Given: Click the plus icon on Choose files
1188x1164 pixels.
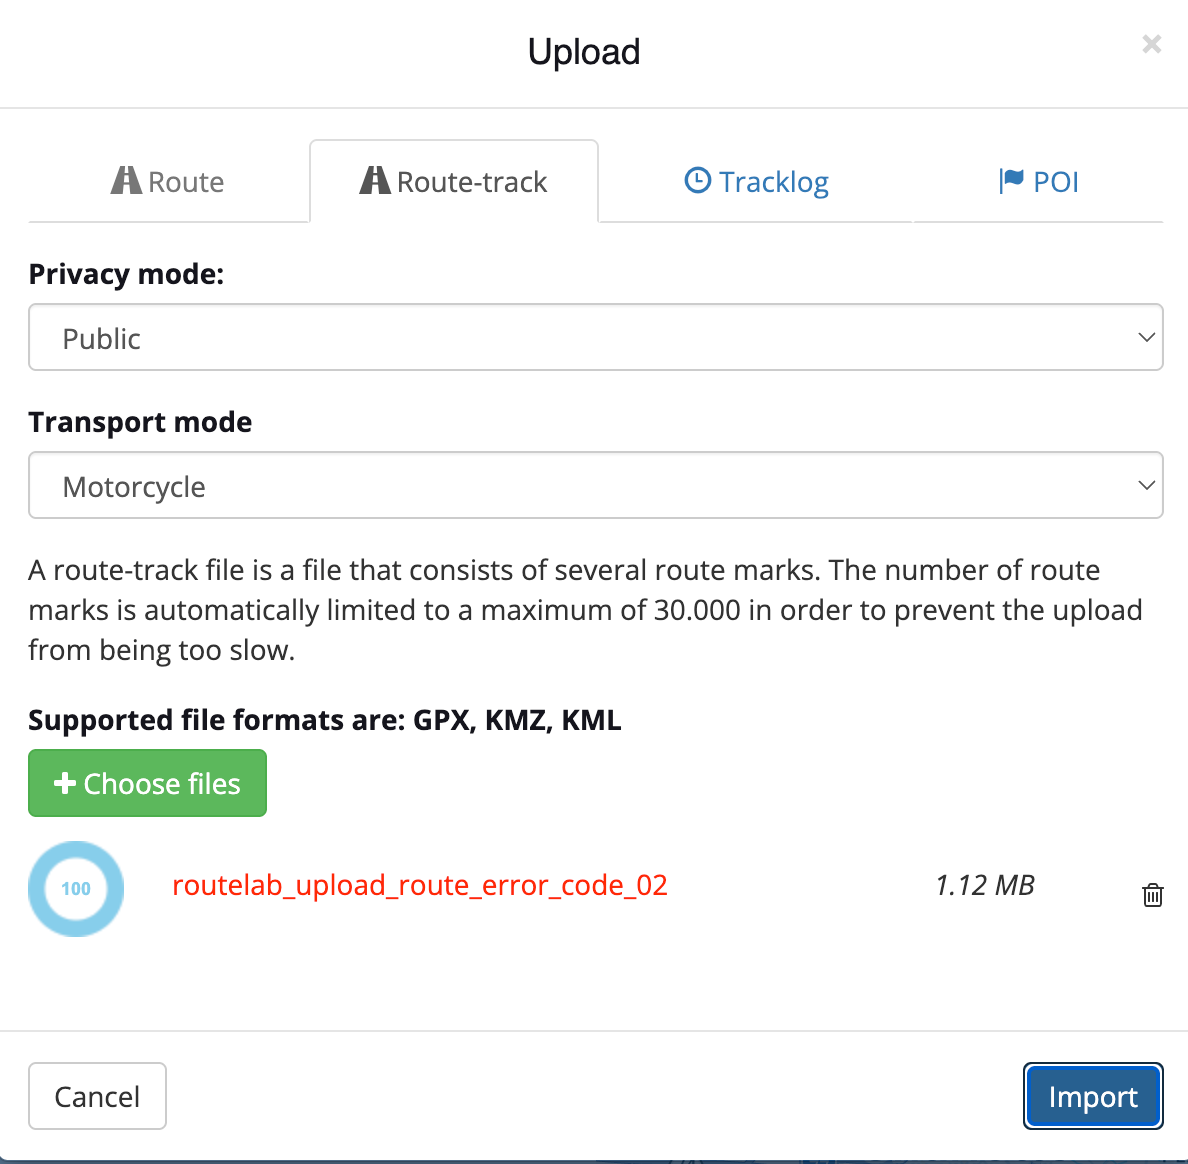Looking at the screenshot, I should point(65,783).
